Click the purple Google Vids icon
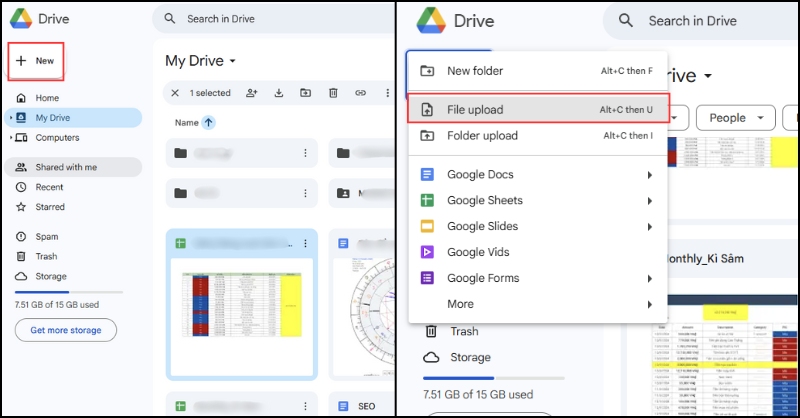 [427, 252]
